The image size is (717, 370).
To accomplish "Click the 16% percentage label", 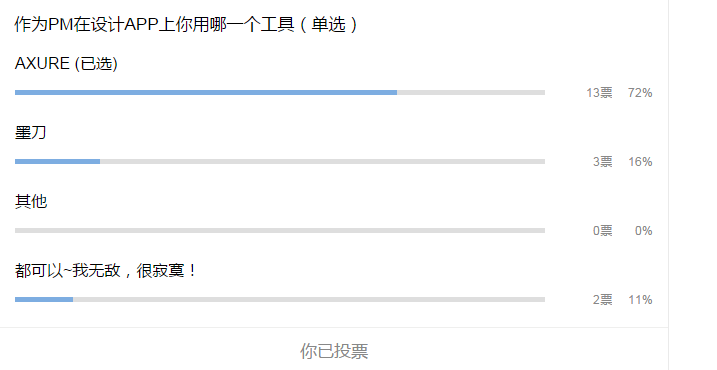I will 640,161.
